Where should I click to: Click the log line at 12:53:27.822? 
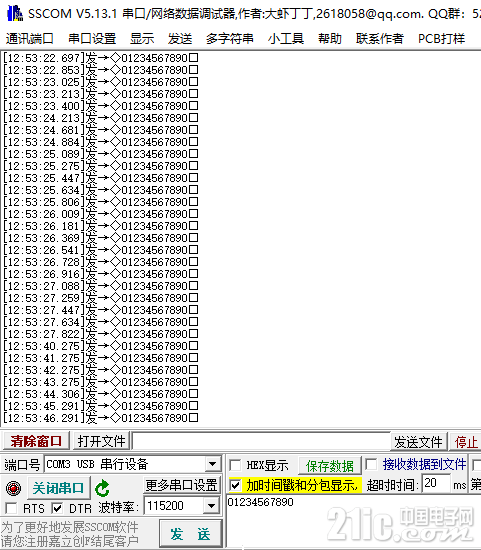pyautogui.click(x=101, y=334)
